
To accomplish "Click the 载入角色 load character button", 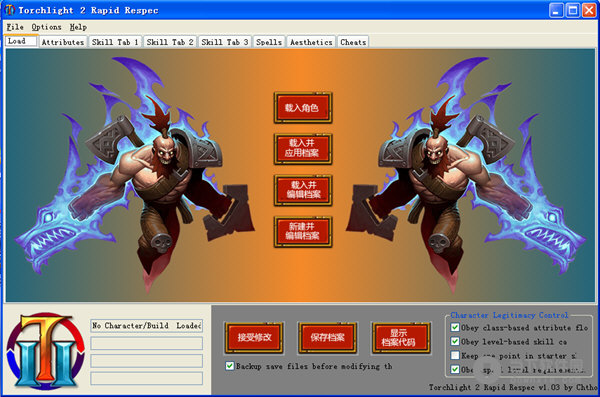I will [303, 108].
